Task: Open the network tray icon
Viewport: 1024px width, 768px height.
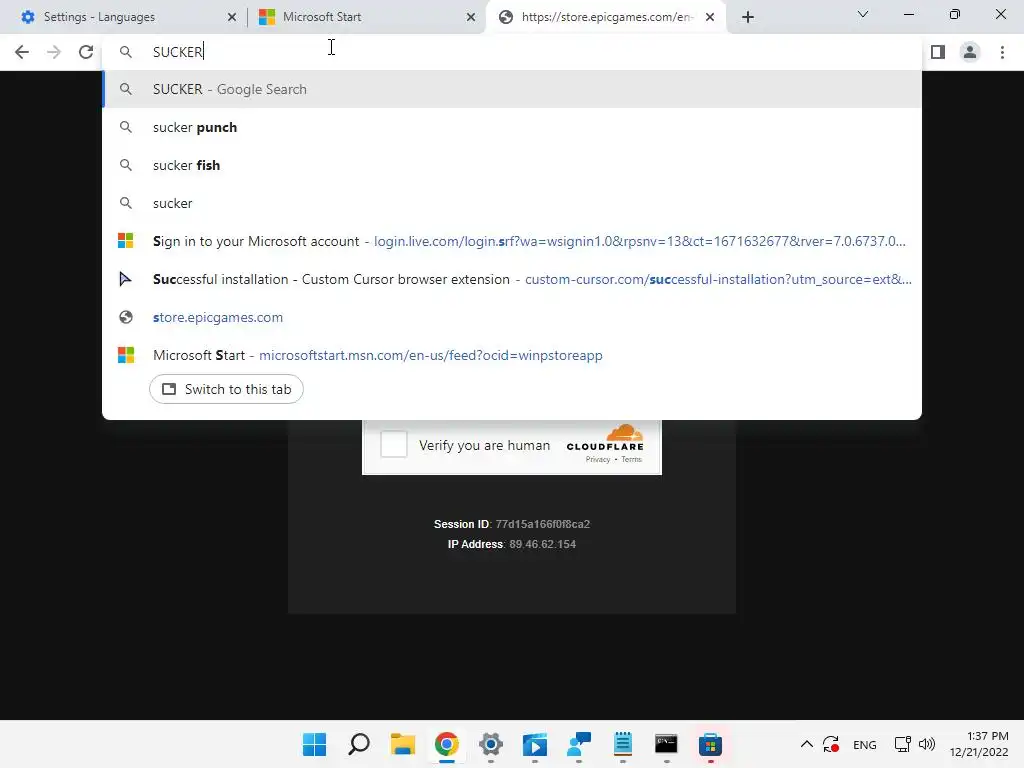Action: 903,744
